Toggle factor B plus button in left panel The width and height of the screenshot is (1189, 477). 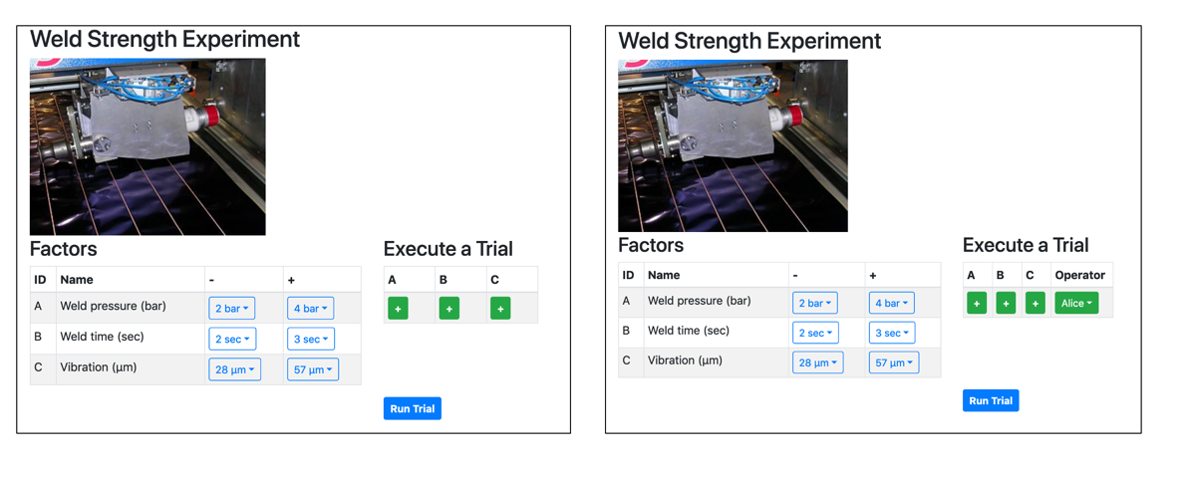click(x=449, y=309)
